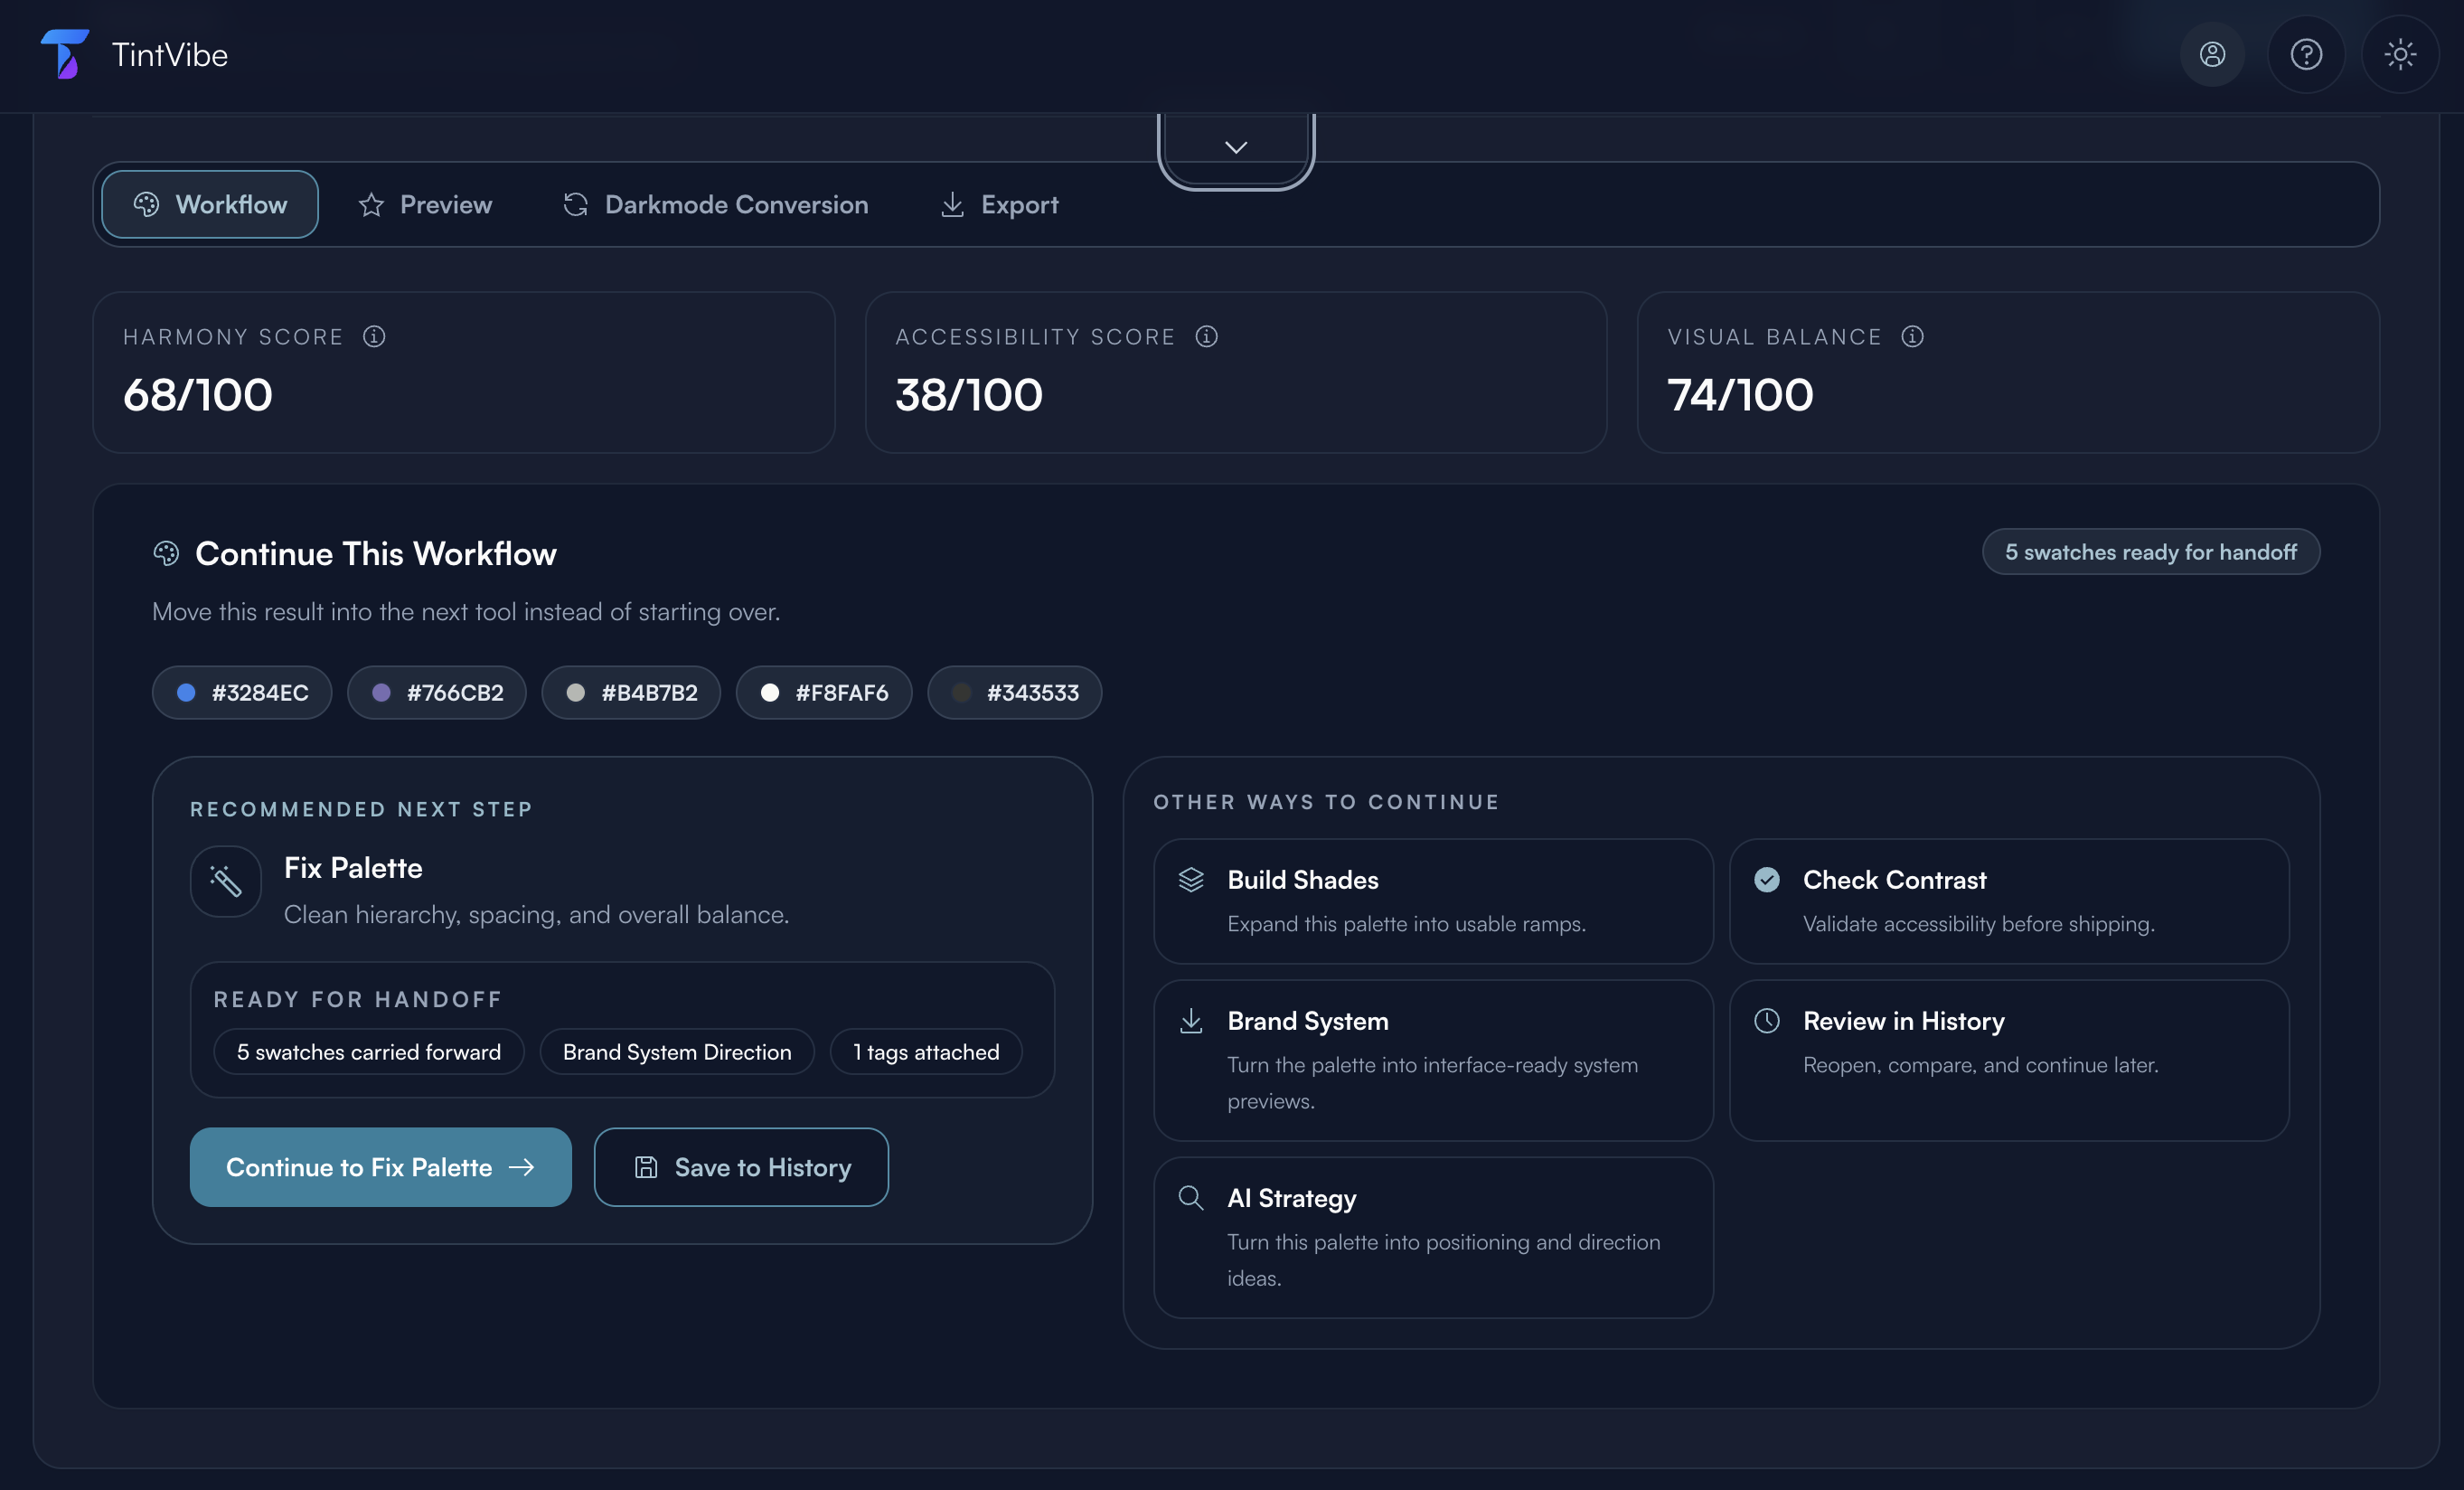
Task: Click Continue to Fix Palette button
Action: coord(381,1167)
